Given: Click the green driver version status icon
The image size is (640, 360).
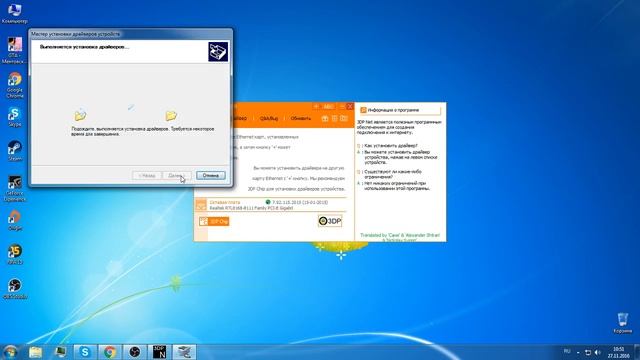Looking at the screenshot, I should coord(268,202).
